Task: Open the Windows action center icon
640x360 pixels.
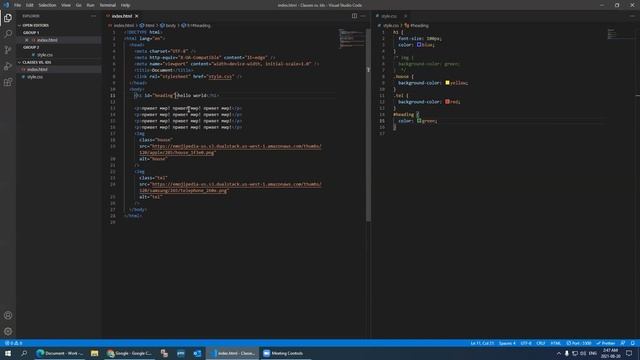Action: [x=629, y=353]
